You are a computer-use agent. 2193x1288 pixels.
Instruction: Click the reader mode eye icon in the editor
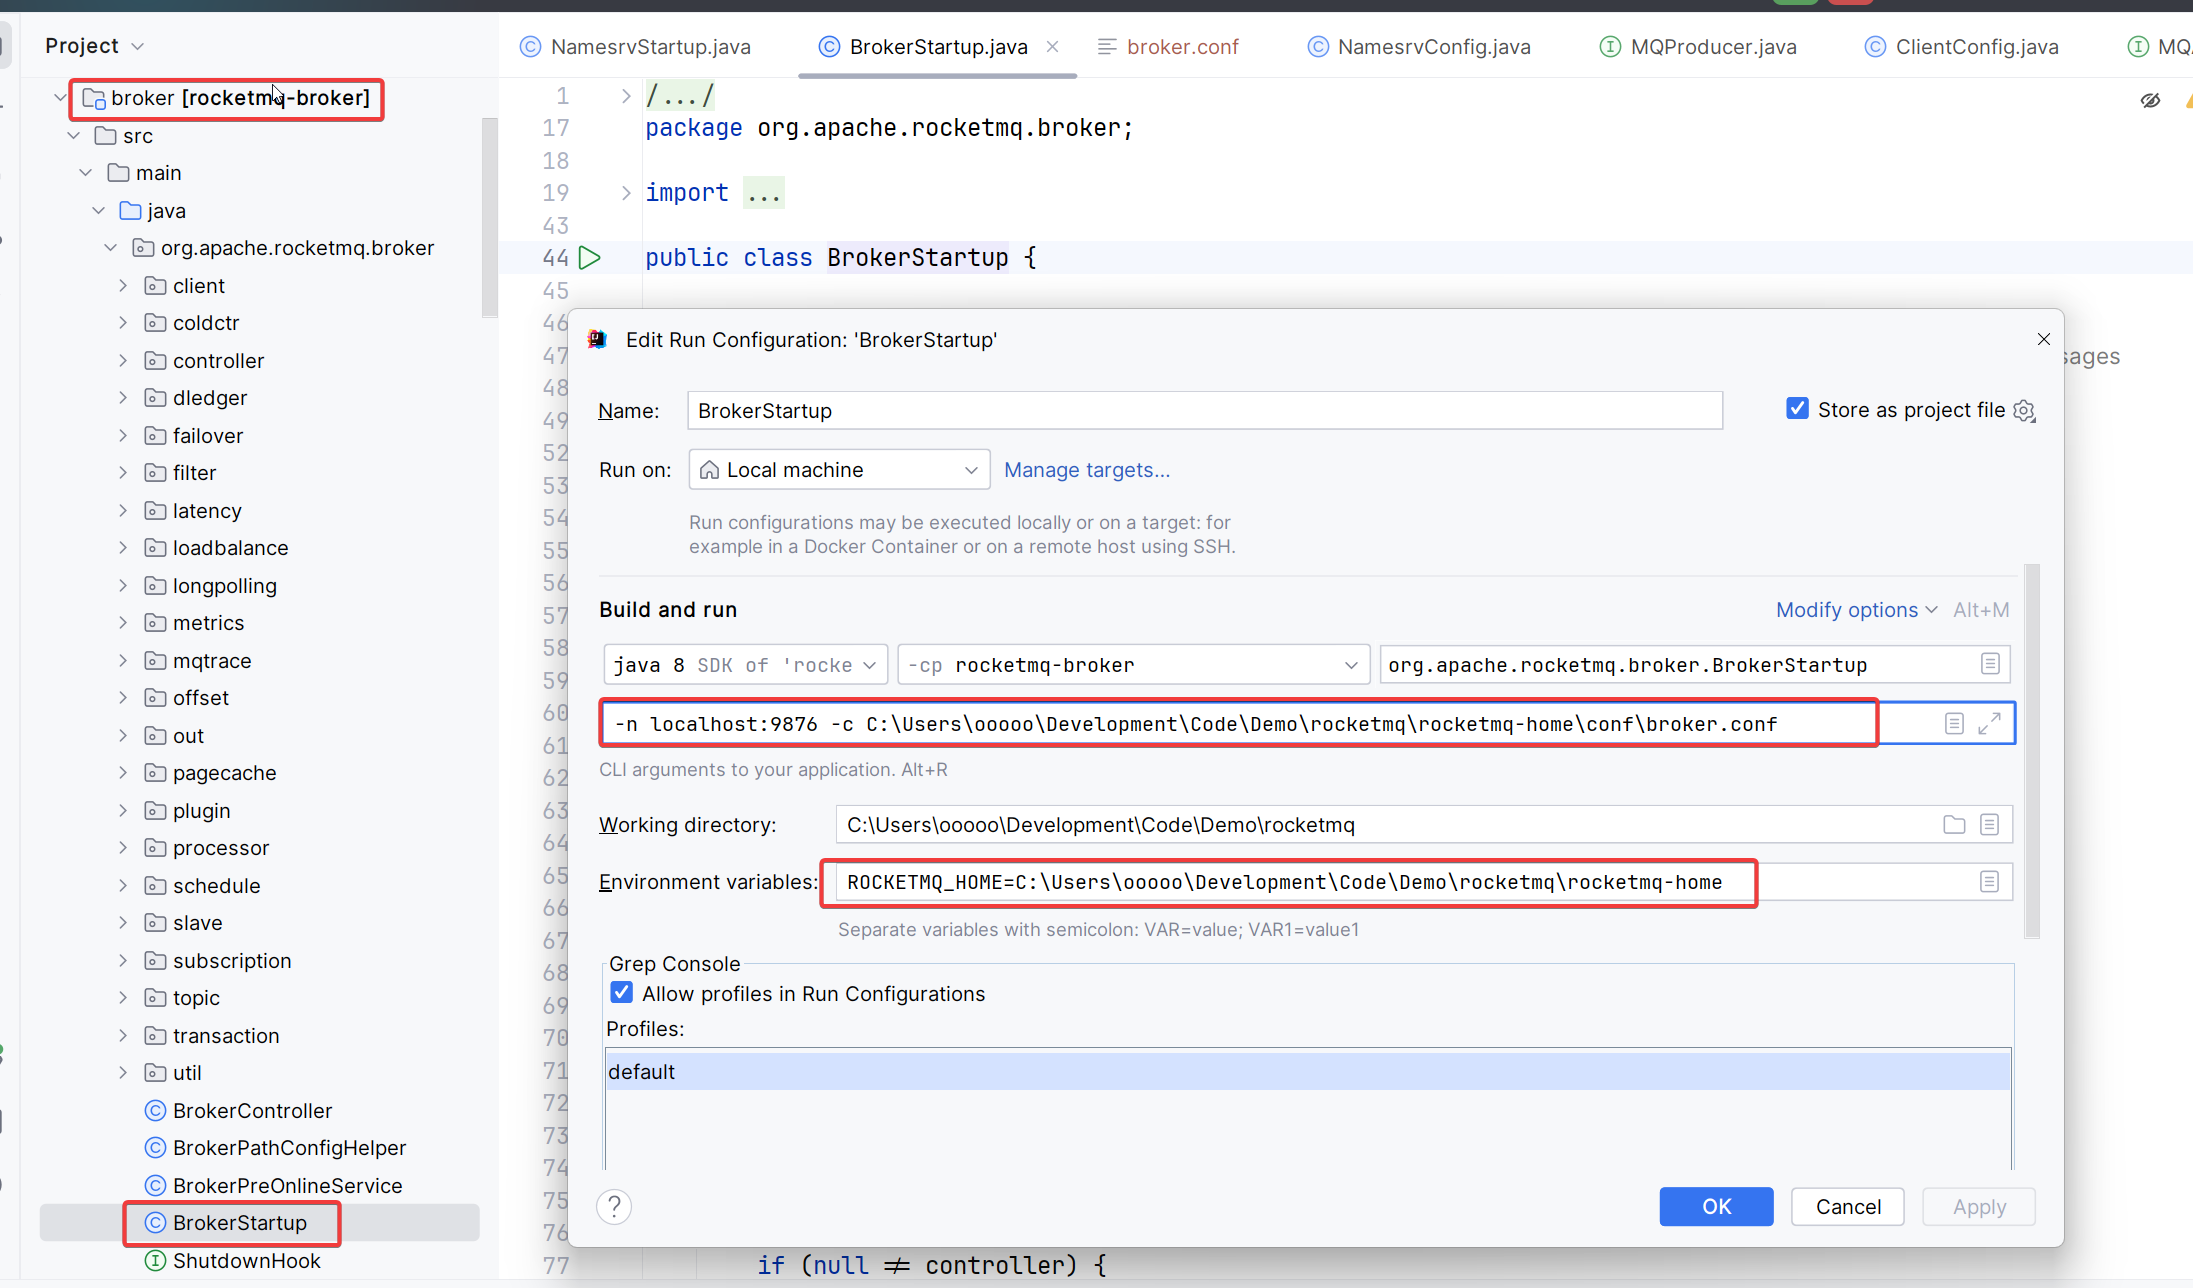[x=2150, y=100]
